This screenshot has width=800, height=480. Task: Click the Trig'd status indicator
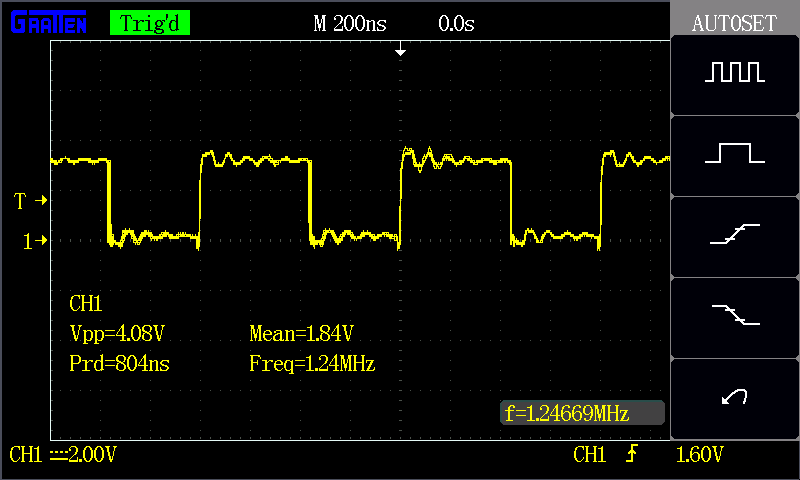(x=149, y=23)
